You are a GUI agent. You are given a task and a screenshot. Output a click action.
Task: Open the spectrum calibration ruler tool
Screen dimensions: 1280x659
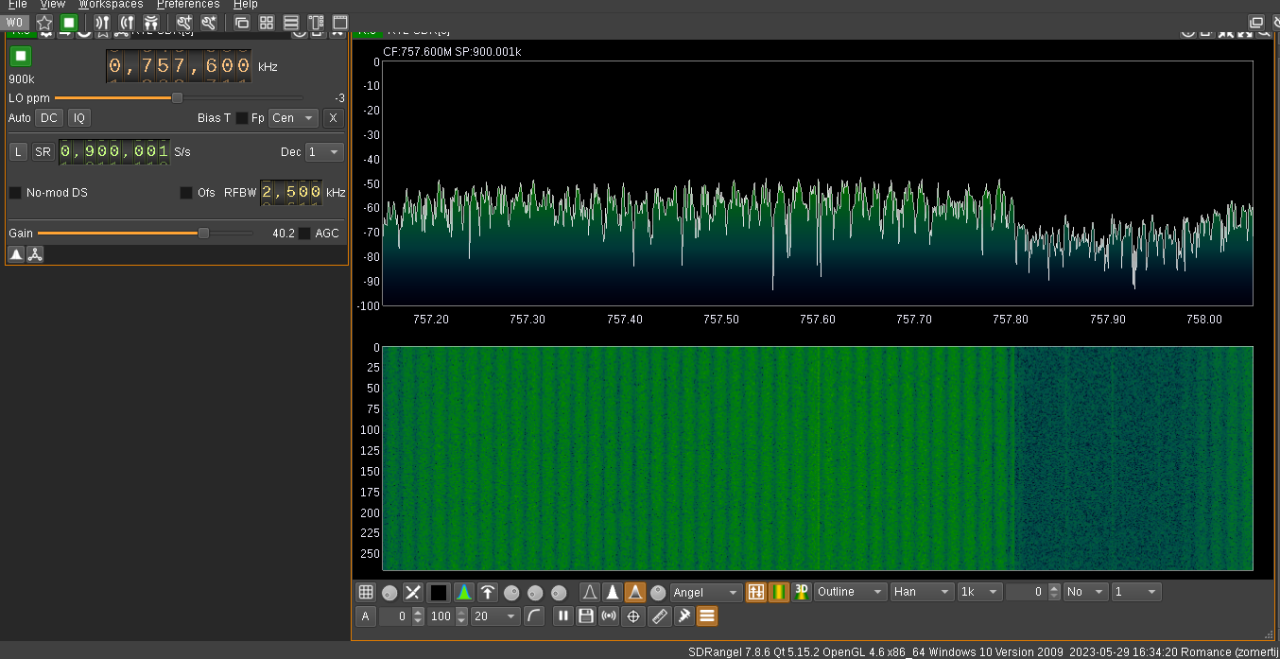click(660, 616)
